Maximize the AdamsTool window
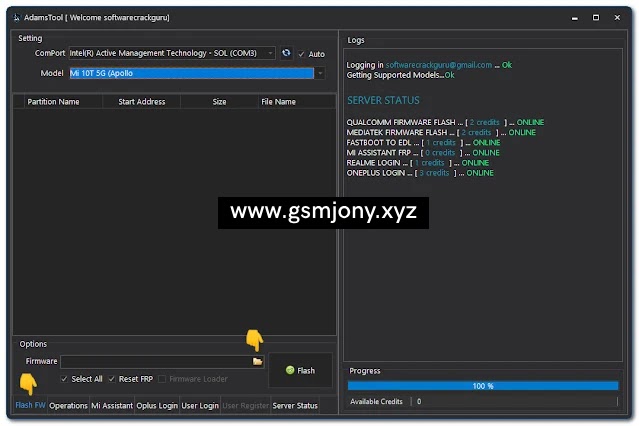The height and width of the screenshot is (426, 639). (596, 18)
